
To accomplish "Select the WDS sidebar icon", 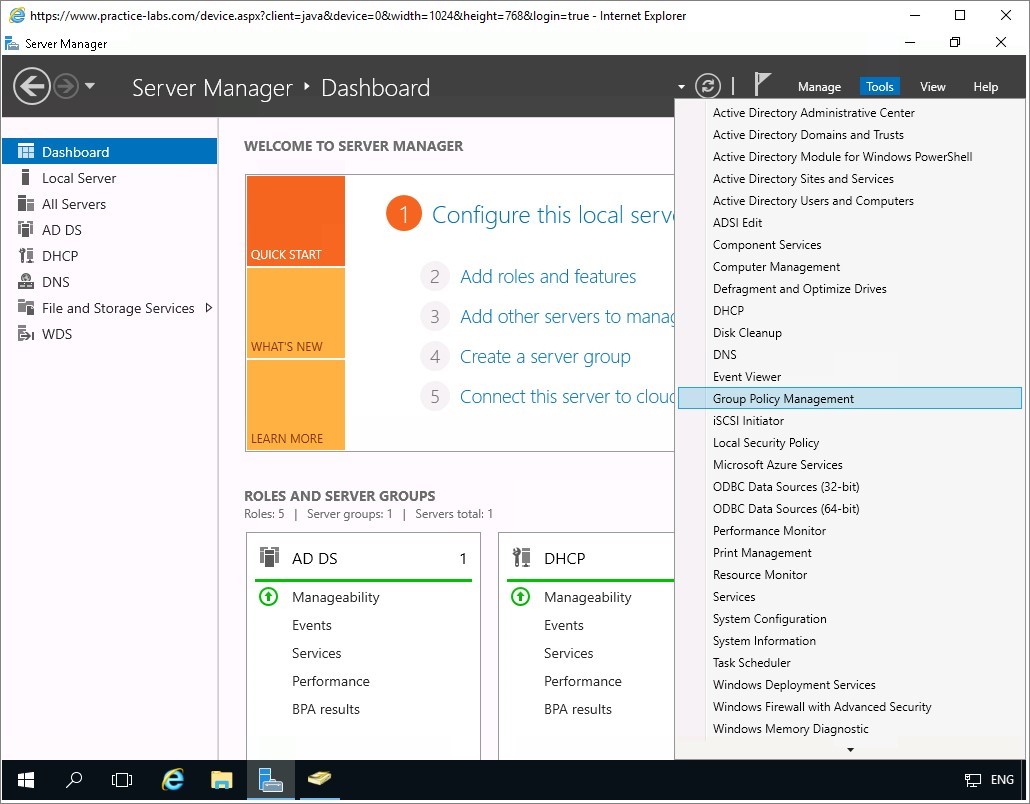I will click(26, 334).
